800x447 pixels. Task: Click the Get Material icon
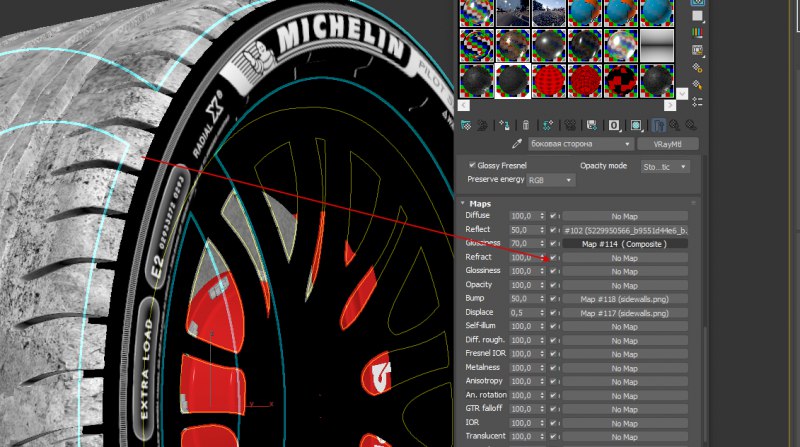465,125
